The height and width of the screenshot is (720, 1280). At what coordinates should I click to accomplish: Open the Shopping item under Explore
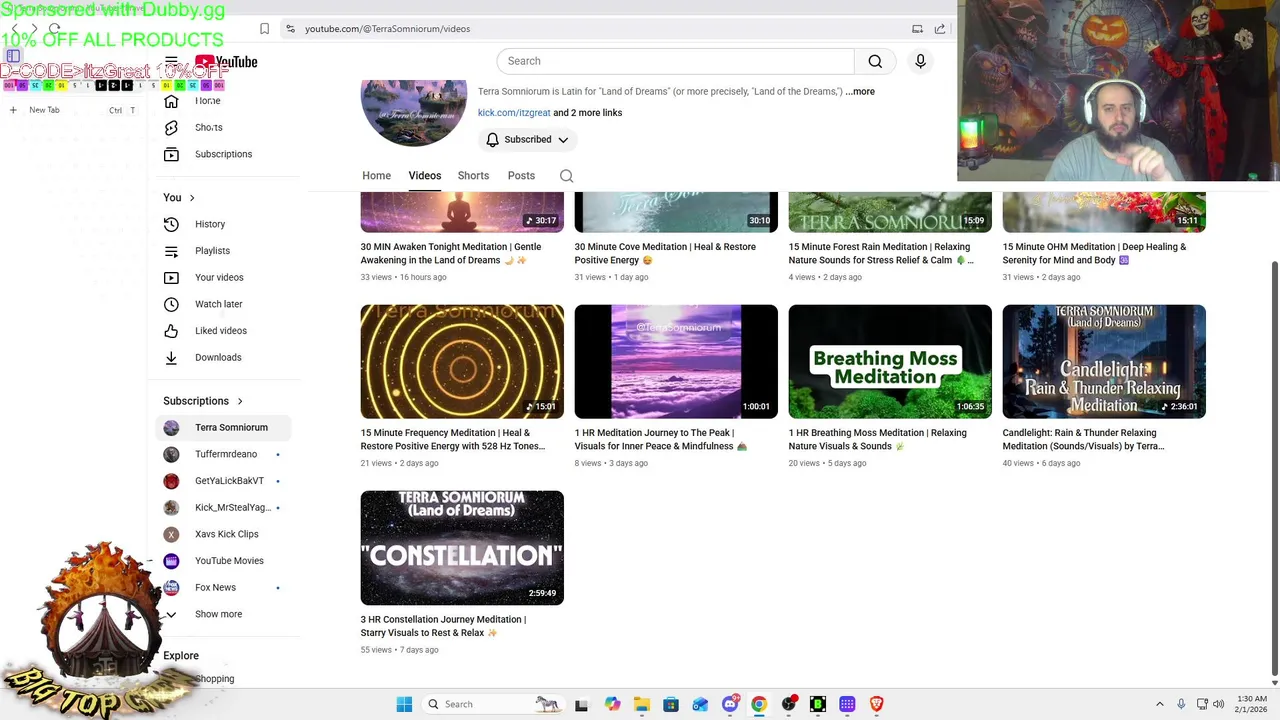214,679
